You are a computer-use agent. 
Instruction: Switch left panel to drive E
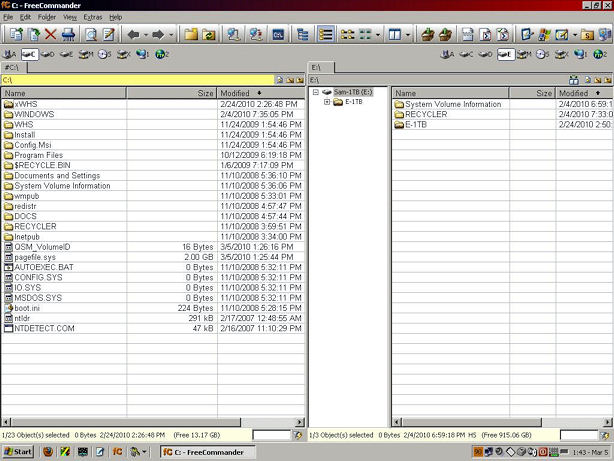point(67,54)
